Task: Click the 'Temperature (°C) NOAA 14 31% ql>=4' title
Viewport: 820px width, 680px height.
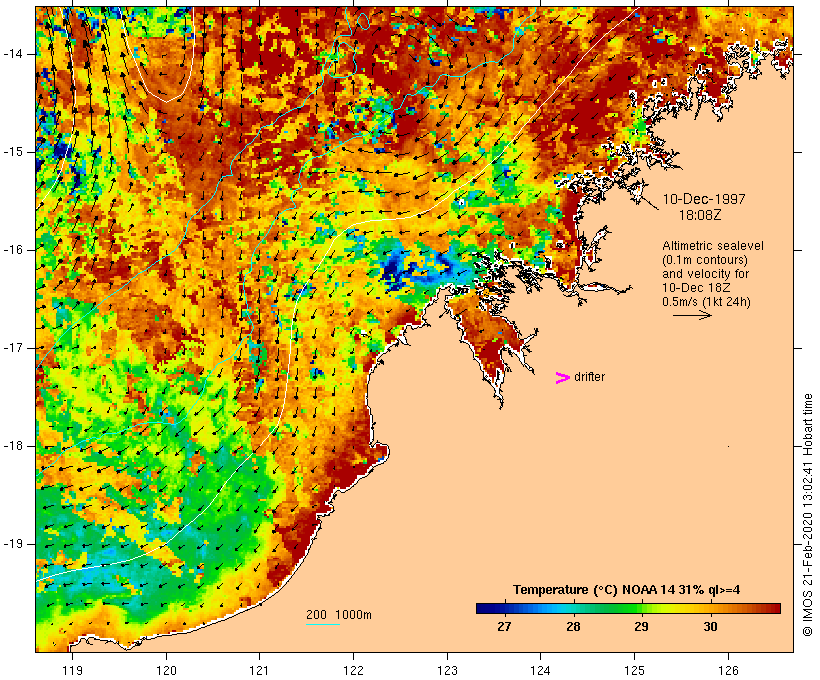Action: 627,590
